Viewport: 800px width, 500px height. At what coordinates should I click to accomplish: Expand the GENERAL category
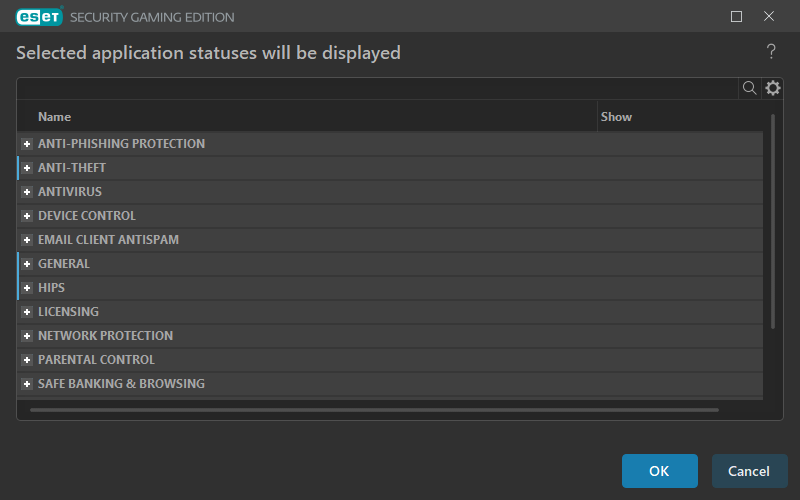click(27, 264)
